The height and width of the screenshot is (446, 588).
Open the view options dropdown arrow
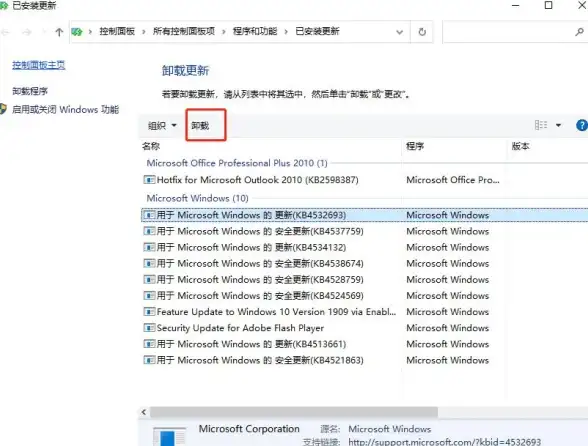[558, 125]
